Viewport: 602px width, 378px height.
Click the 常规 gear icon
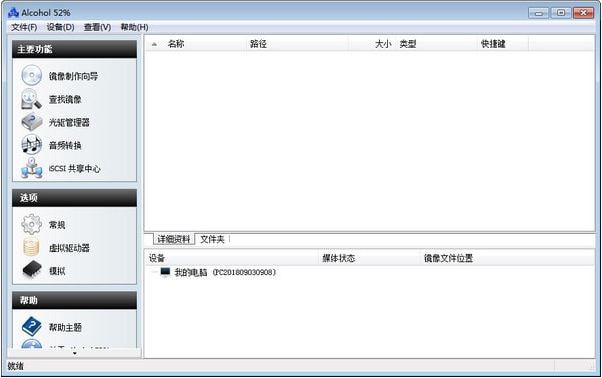(x=31, y=224)
